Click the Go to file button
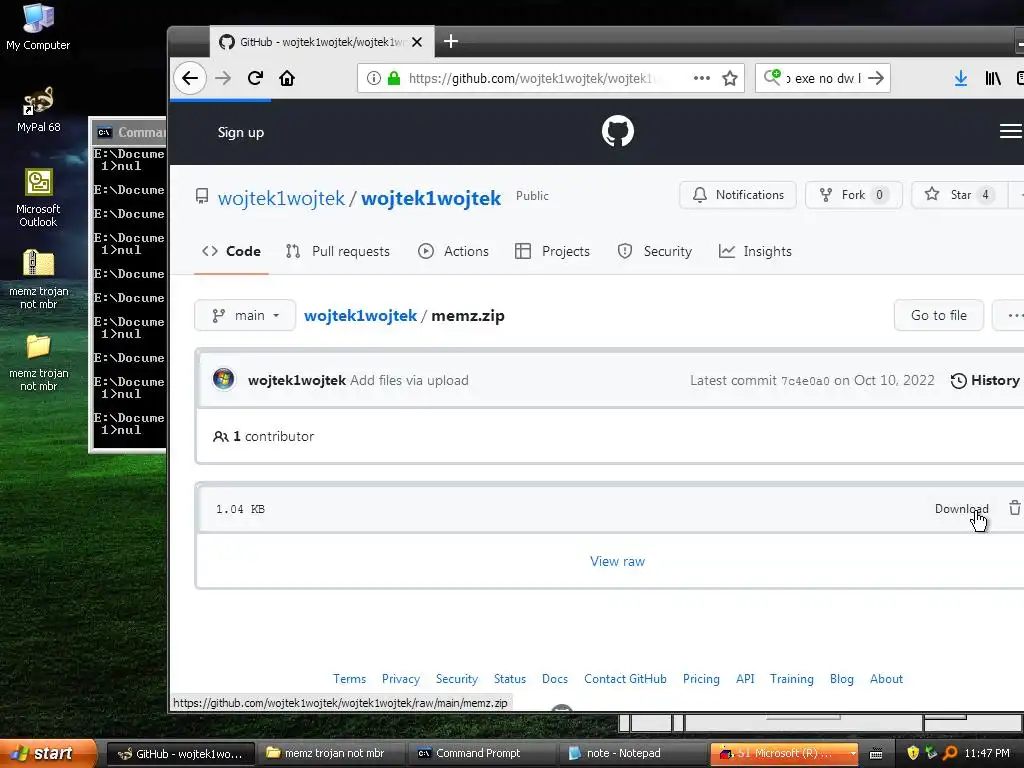 pyautogui.click(x=938, y=315)
